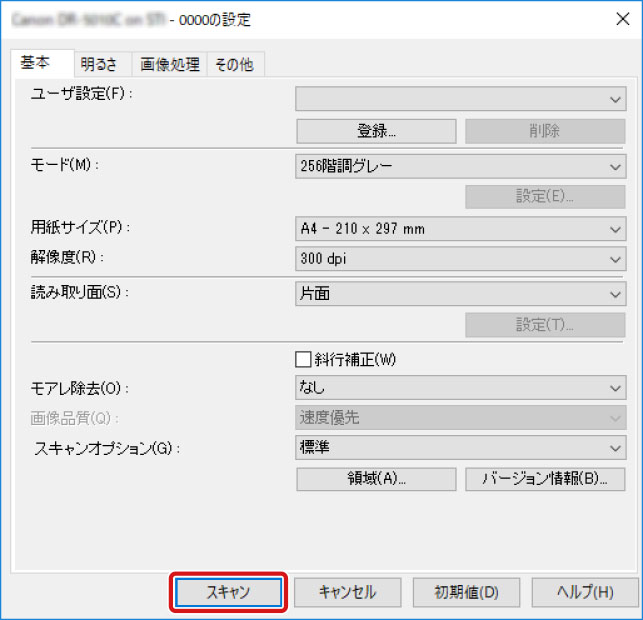Viewport: 643px width, 620px height.
Task: Open the モード dropdown showing 256階調グレー
Action: [x=460, y=166]
